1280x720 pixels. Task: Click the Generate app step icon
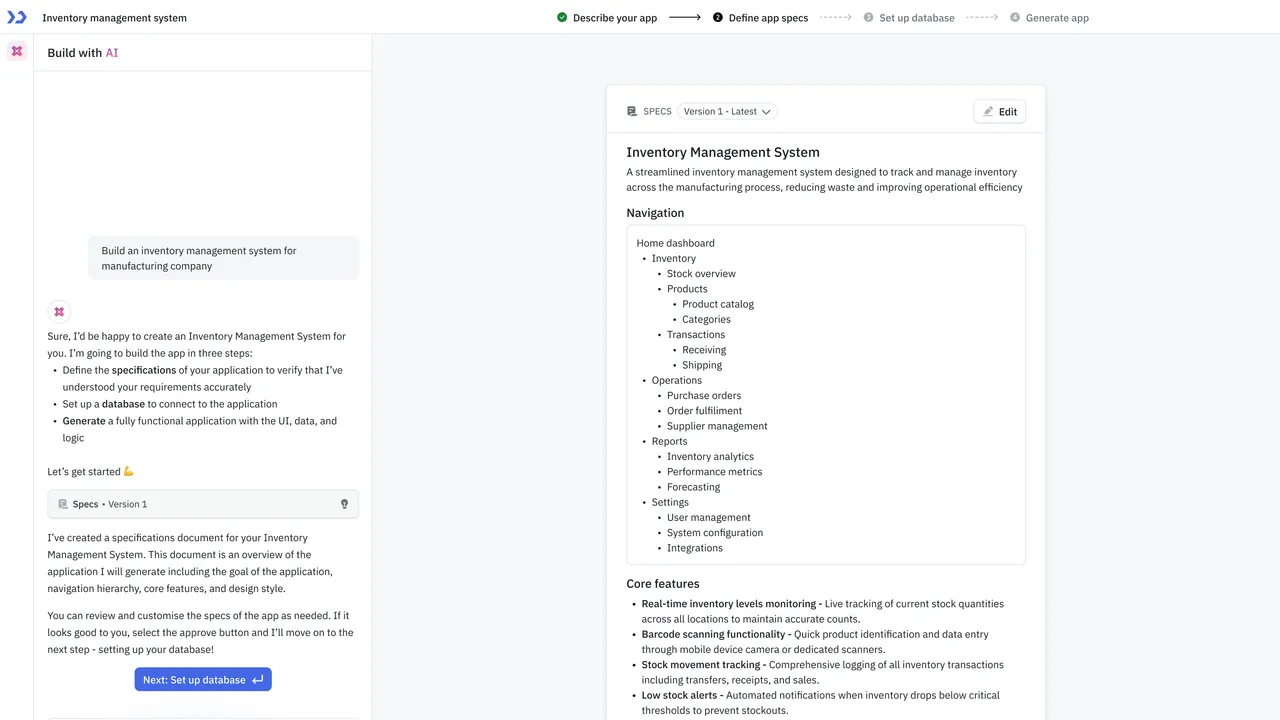point(1015,17)
